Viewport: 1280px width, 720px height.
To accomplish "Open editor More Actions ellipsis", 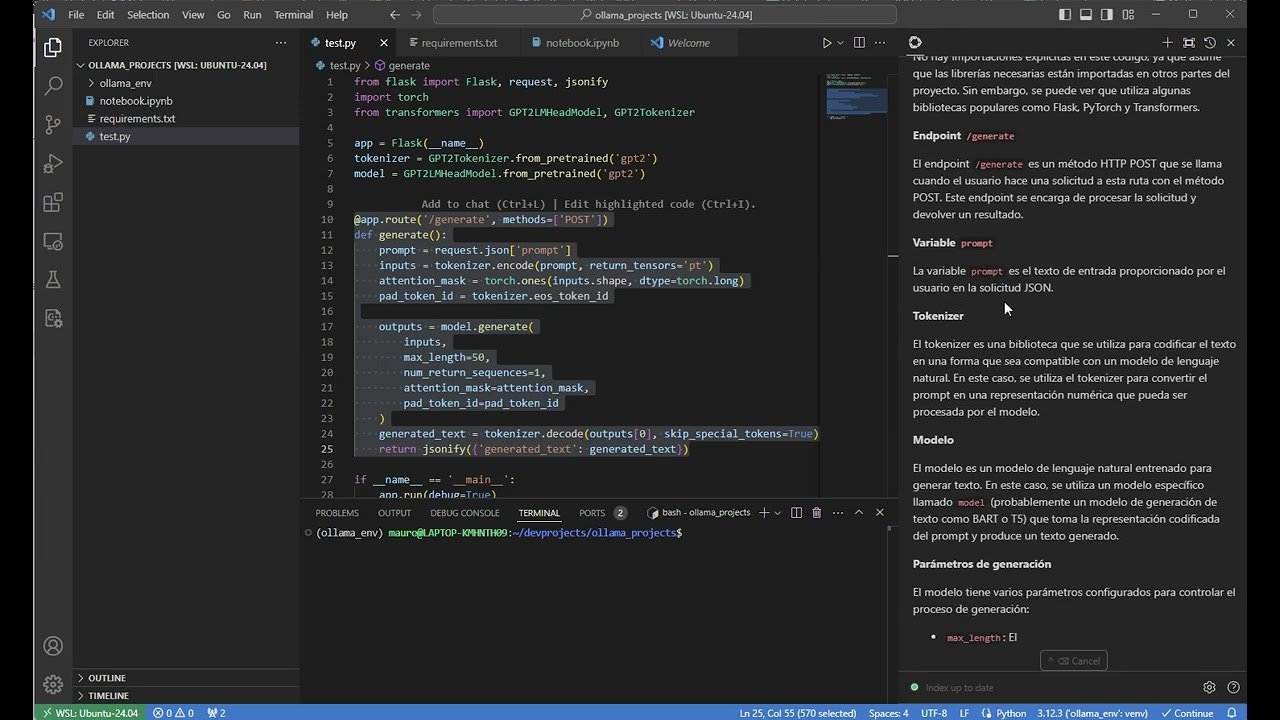I will 880,43.
